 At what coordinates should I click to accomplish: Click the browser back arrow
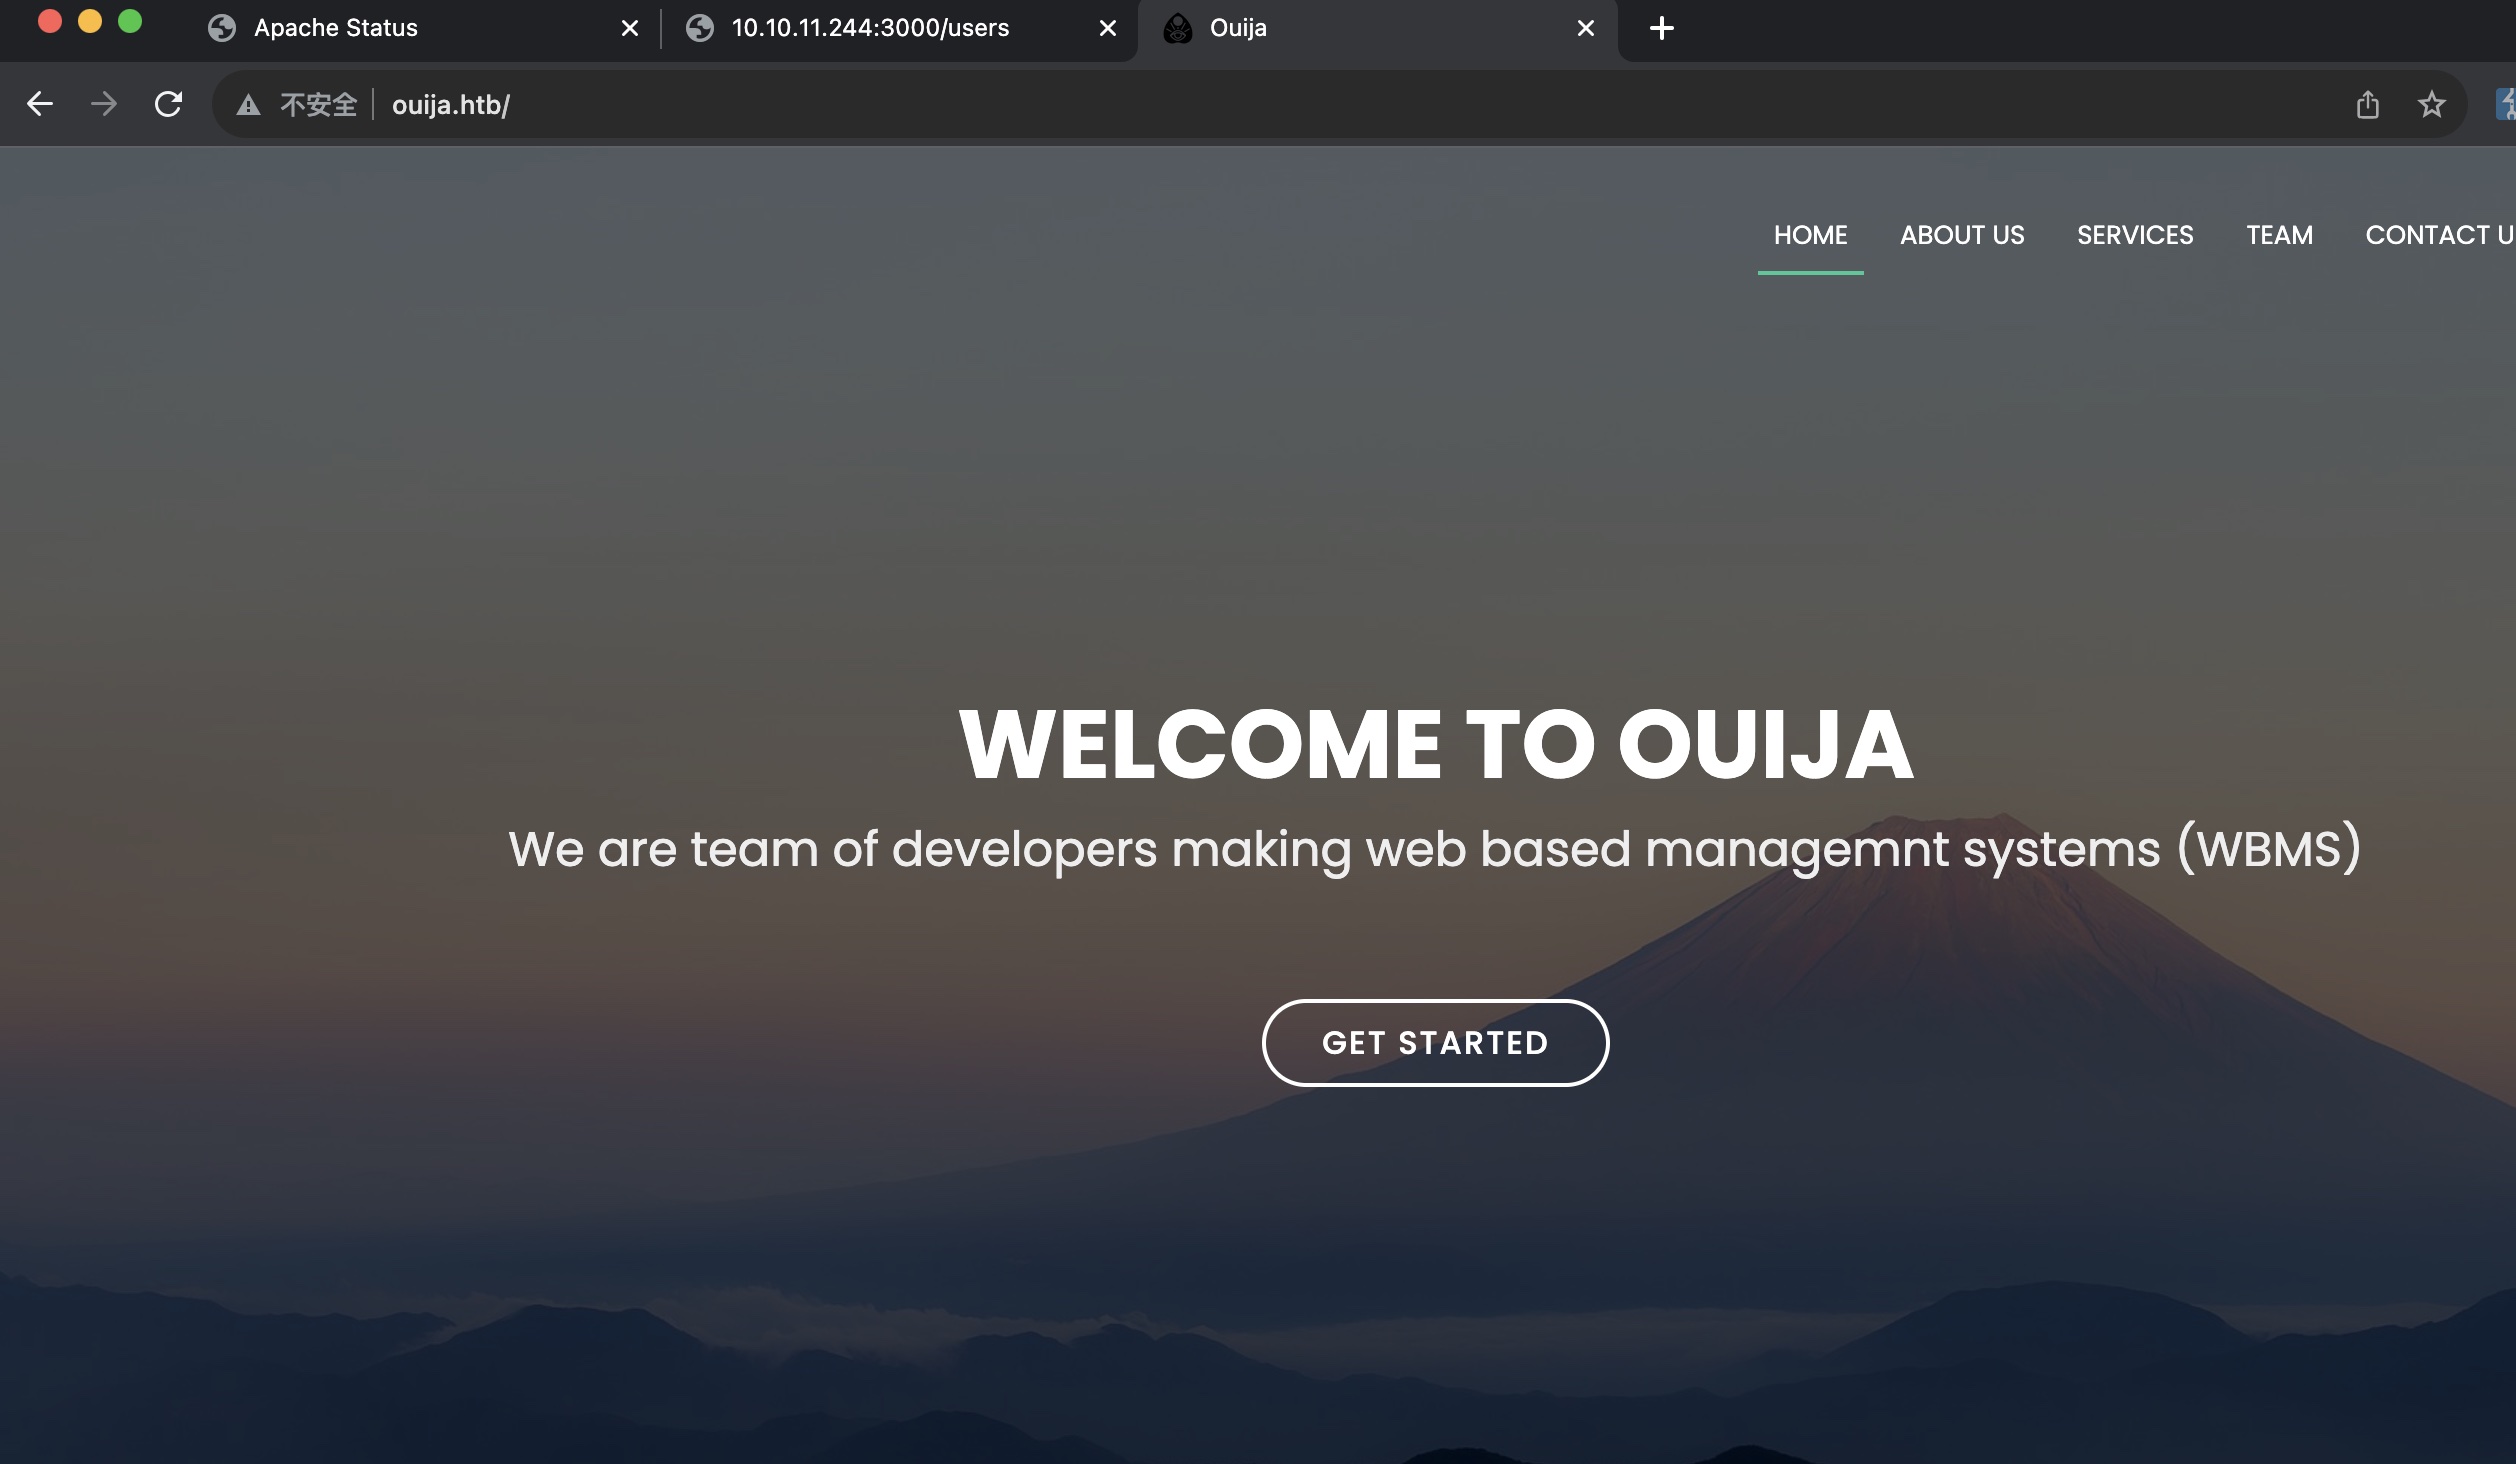(x=40, y=104)
